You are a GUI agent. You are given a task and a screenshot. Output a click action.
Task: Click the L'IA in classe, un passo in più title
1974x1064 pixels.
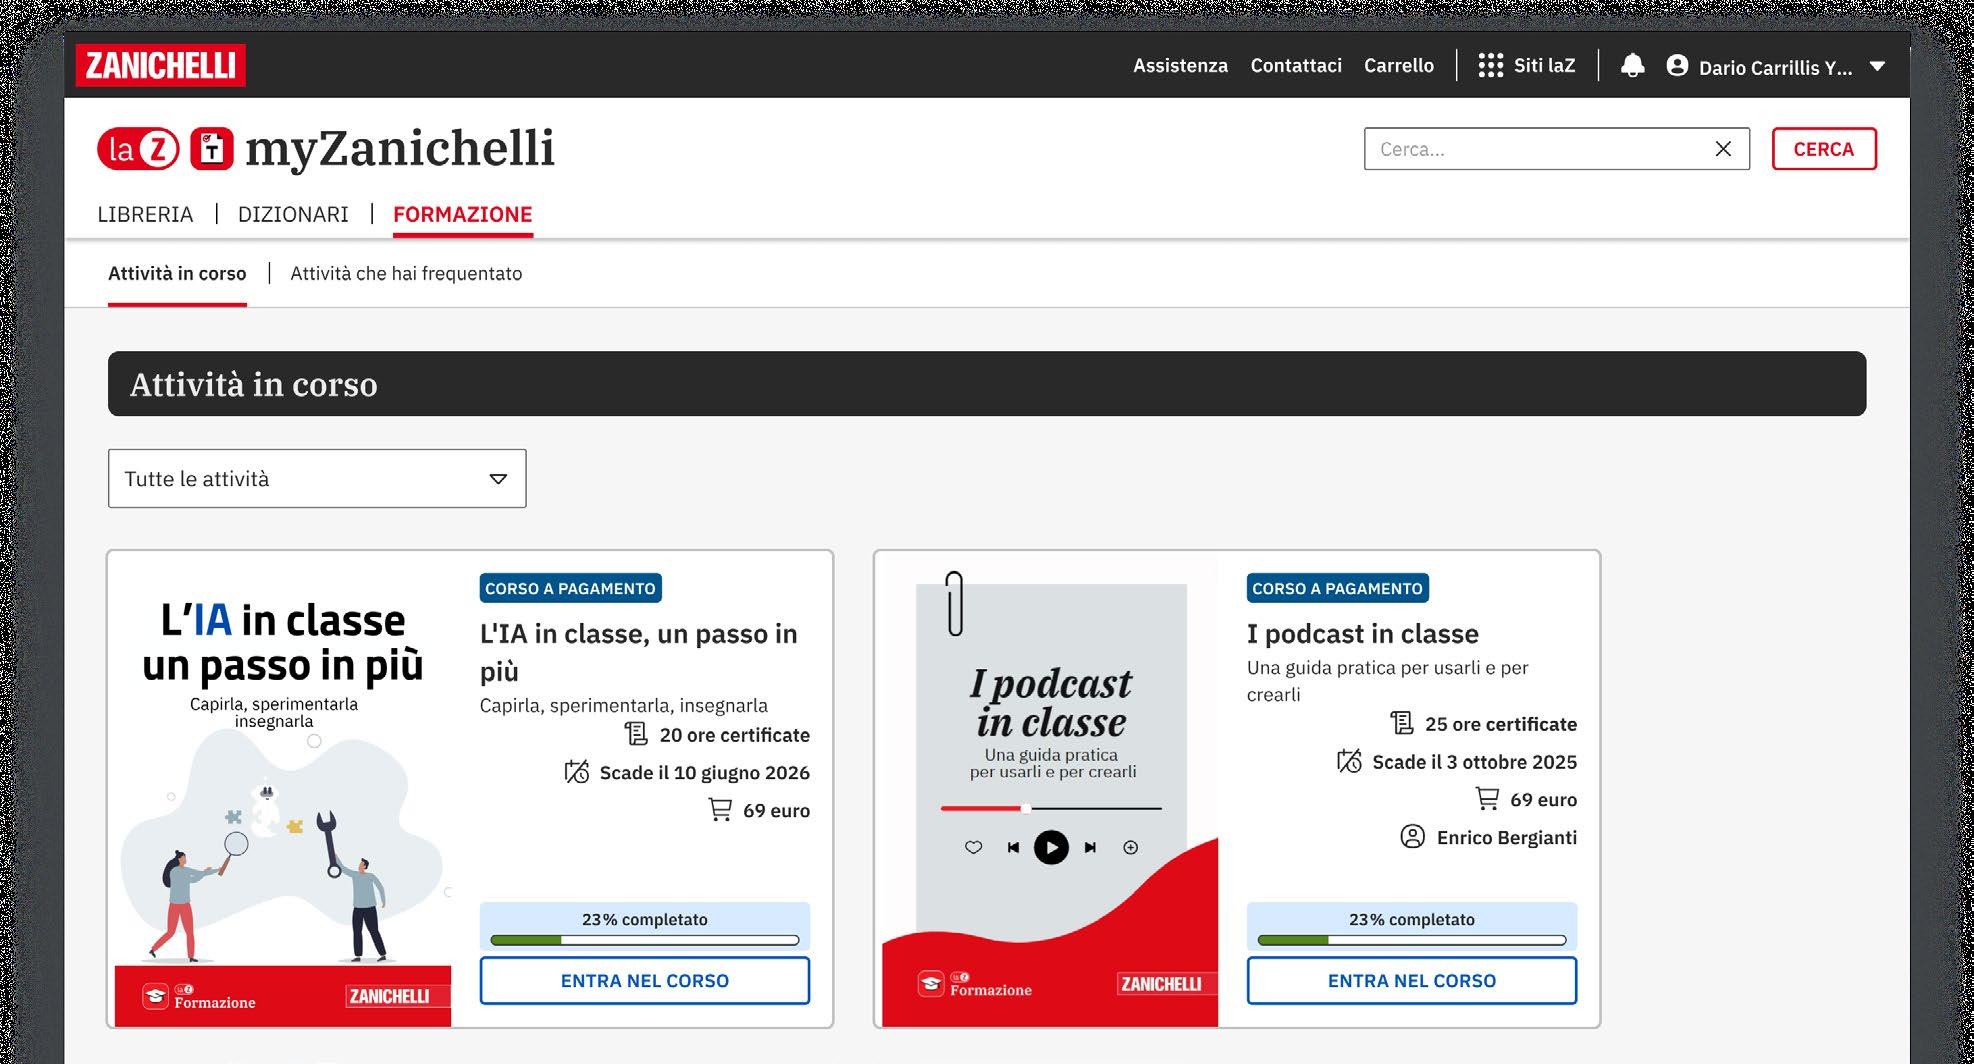pos(639,652)
